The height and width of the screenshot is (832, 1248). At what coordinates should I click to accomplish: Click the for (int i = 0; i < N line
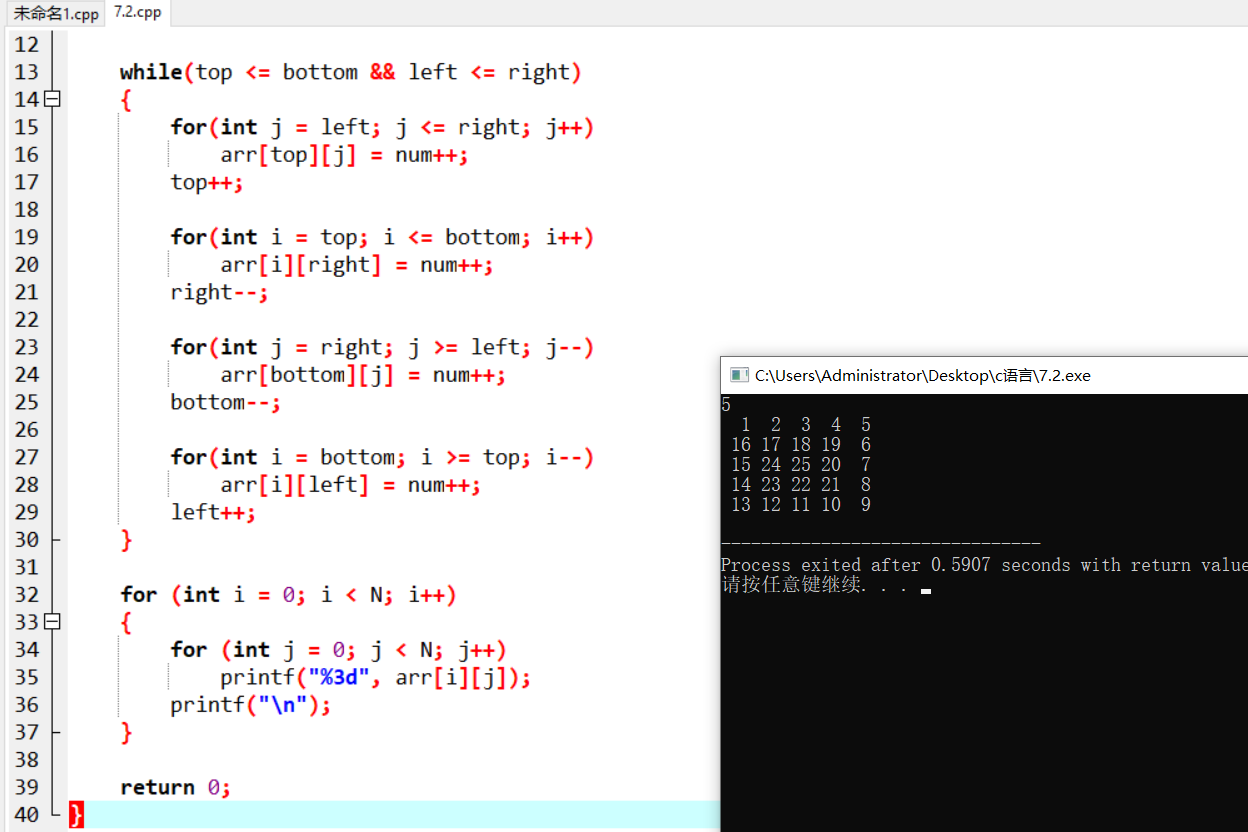coord(288,595)
